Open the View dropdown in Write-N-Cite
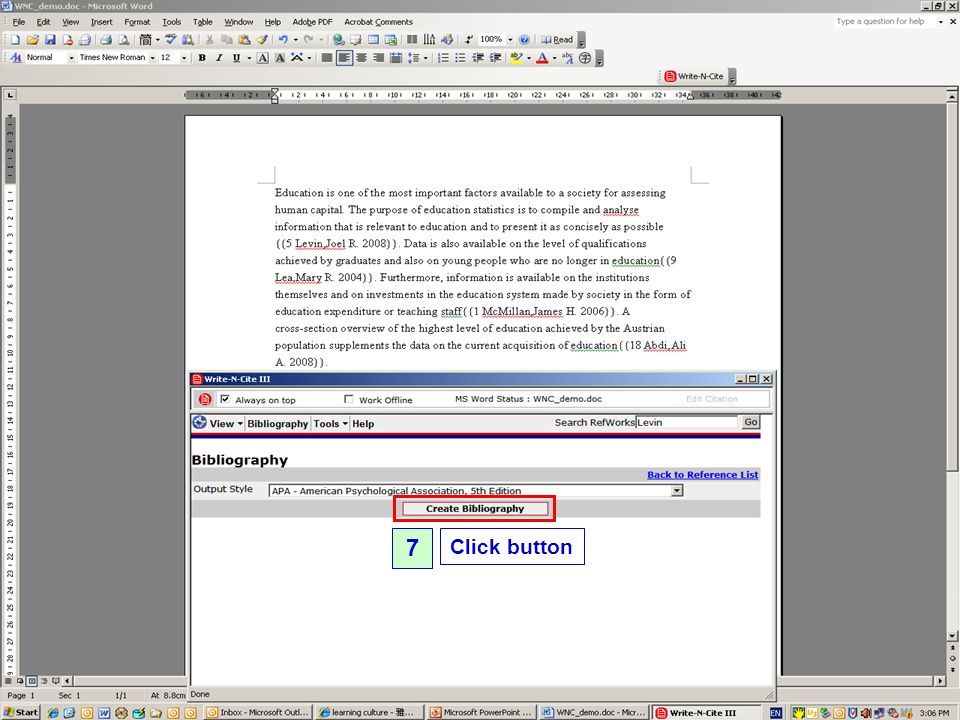This screenshot has height=720, width=960. [226, 424]
